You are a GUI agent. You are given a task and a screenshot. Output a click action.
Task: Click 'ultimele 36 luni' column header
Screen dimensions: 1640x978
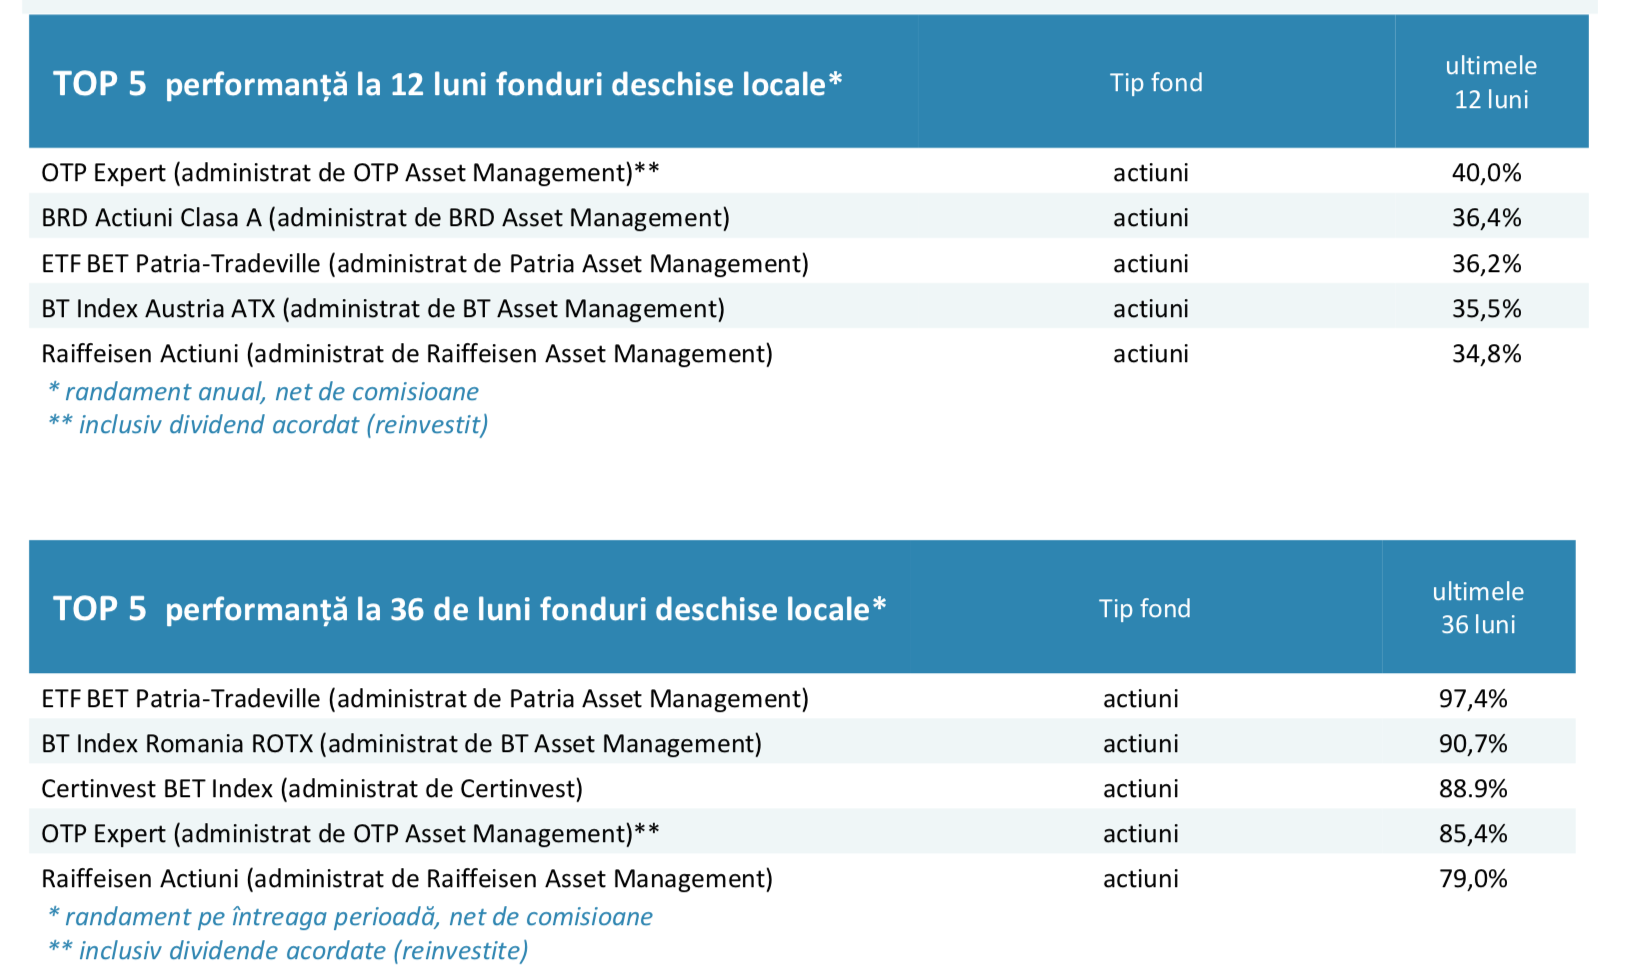point(1478,608)
